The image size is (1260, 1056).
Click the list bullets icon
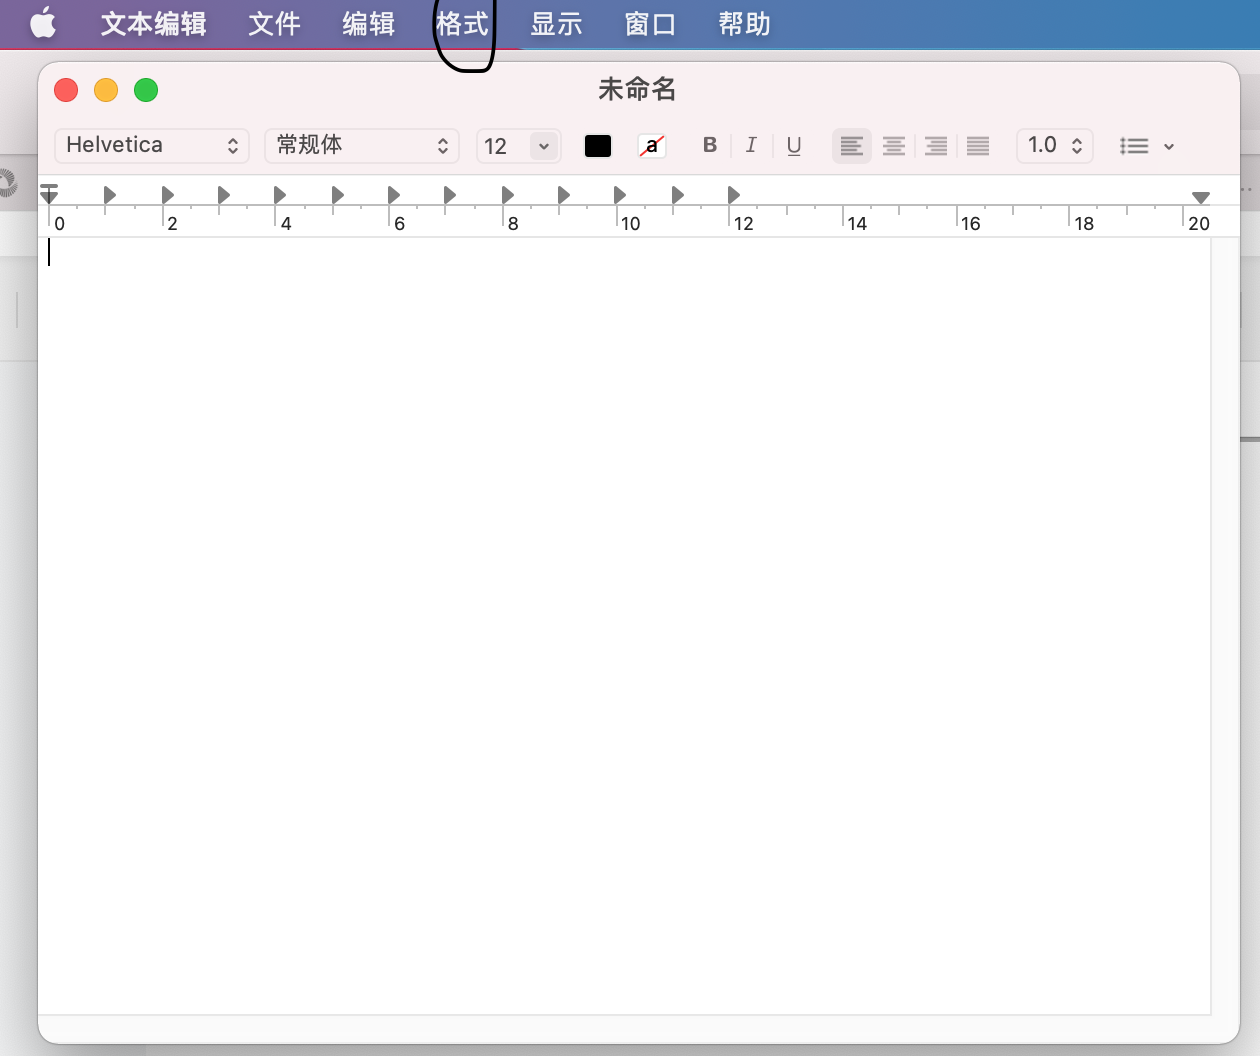click(x=1134, y=146)
